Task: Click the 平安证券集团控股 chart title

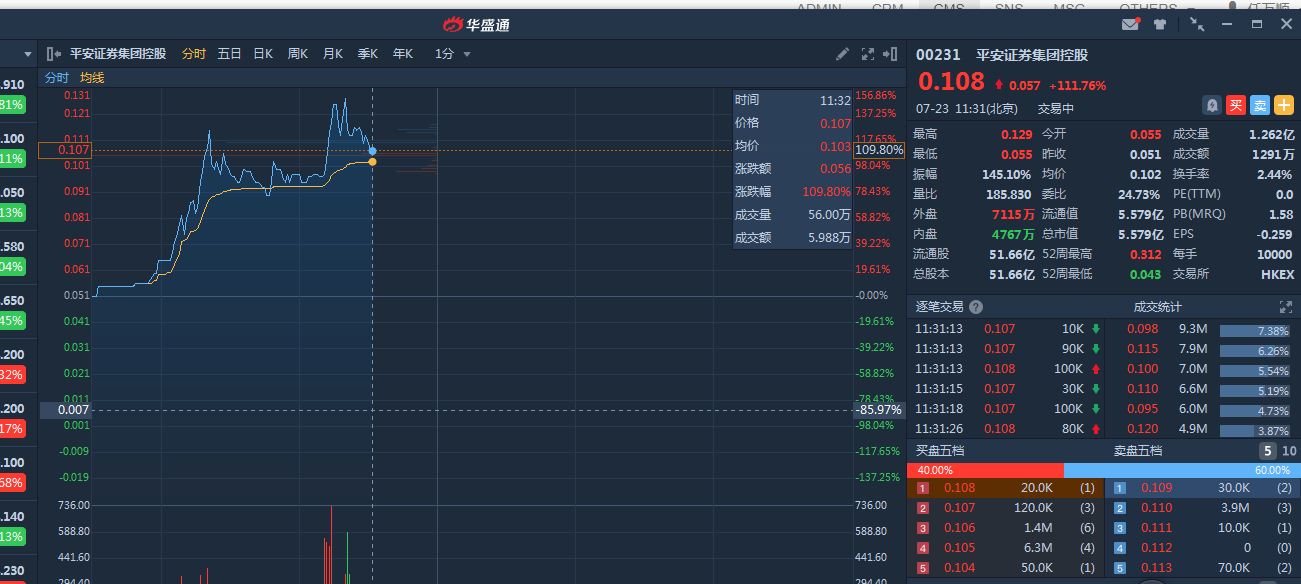Action: coord(118,54)
